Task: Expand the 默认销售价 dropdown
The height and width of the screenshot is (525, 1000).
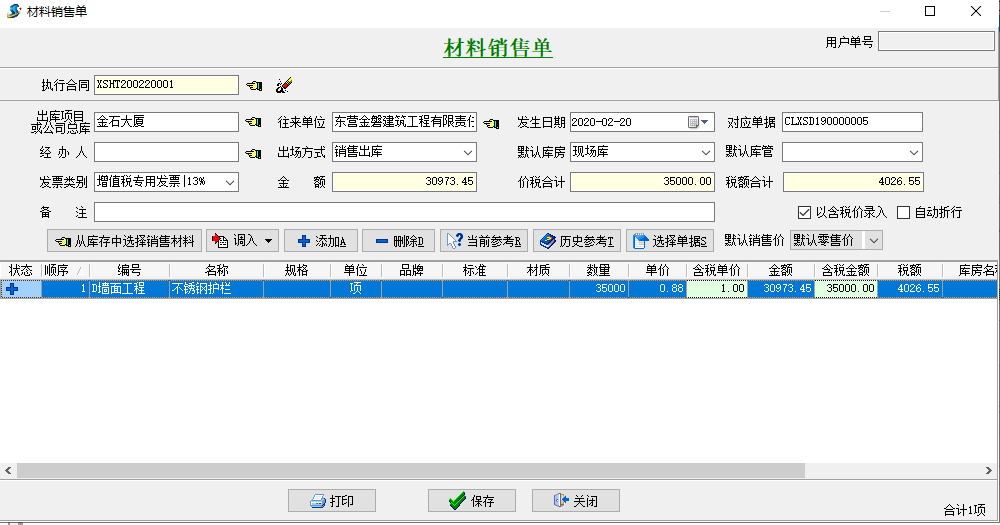Action: click(x=874, y=240)
